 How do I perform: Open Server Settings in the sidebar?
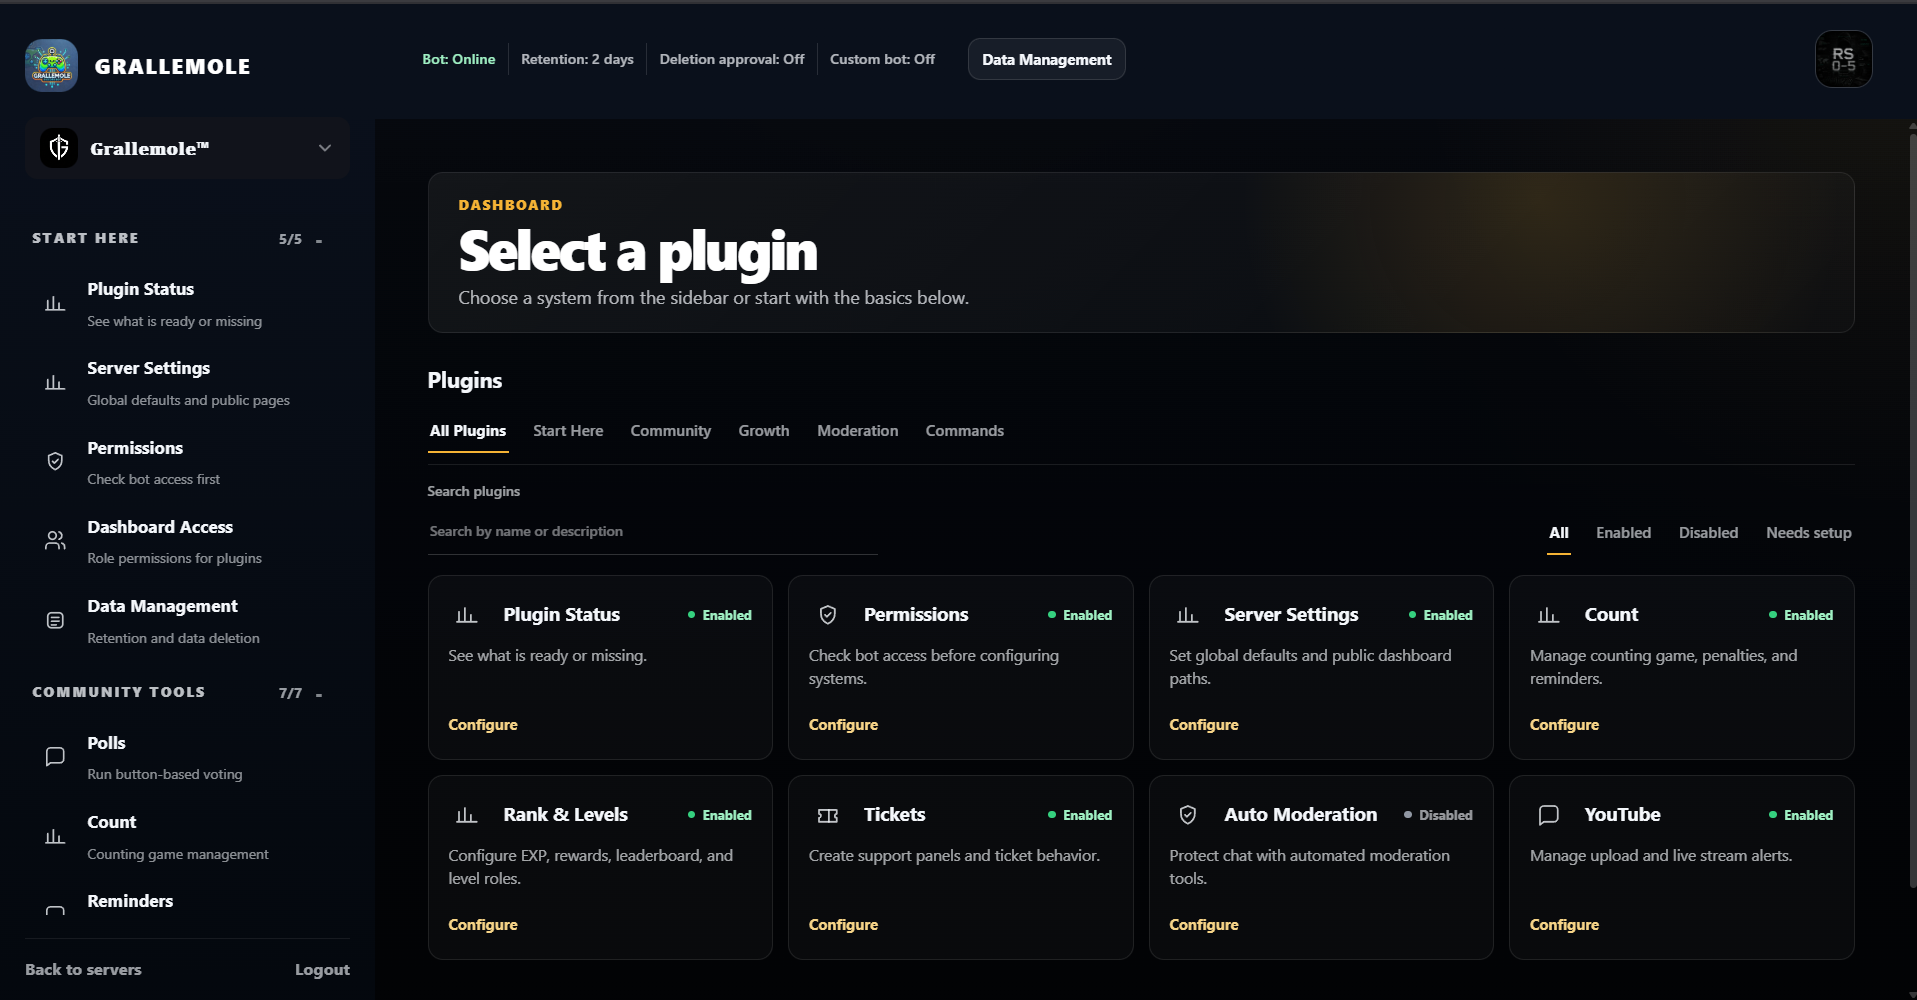coord(187,383)
